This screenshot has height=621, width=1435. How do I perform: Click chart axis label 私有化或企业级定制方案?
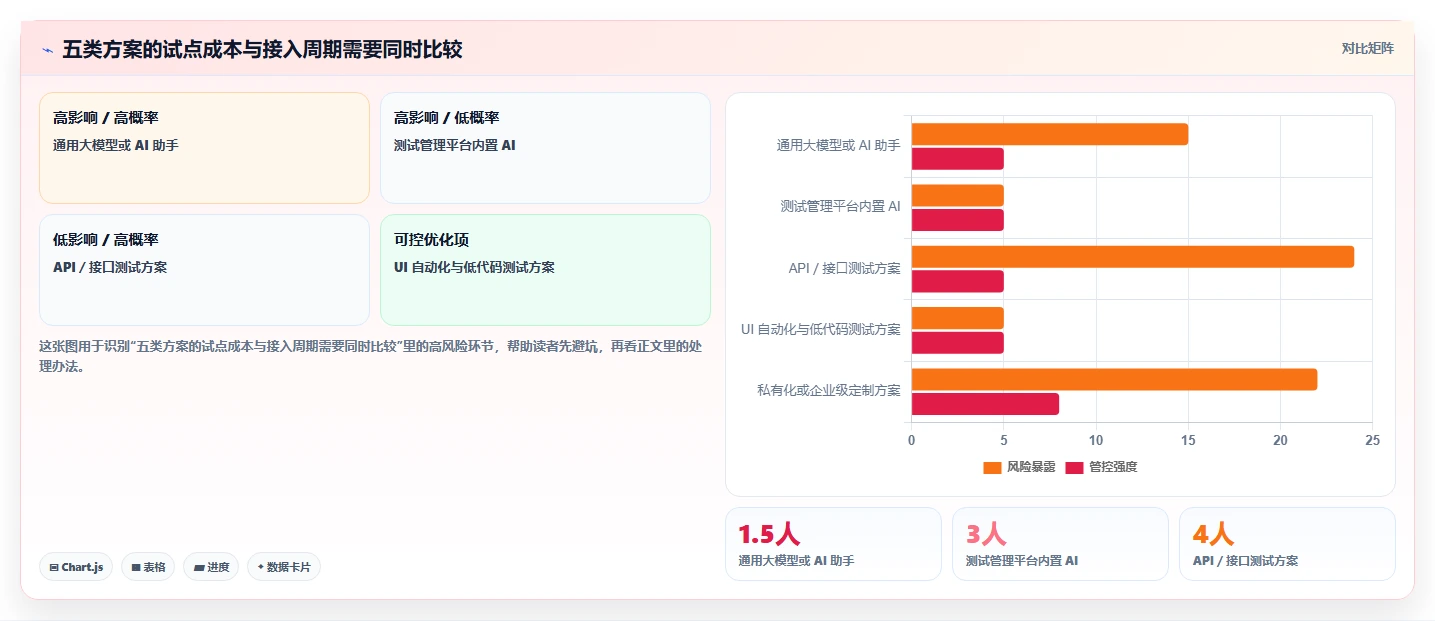click(x=828, y=391)
